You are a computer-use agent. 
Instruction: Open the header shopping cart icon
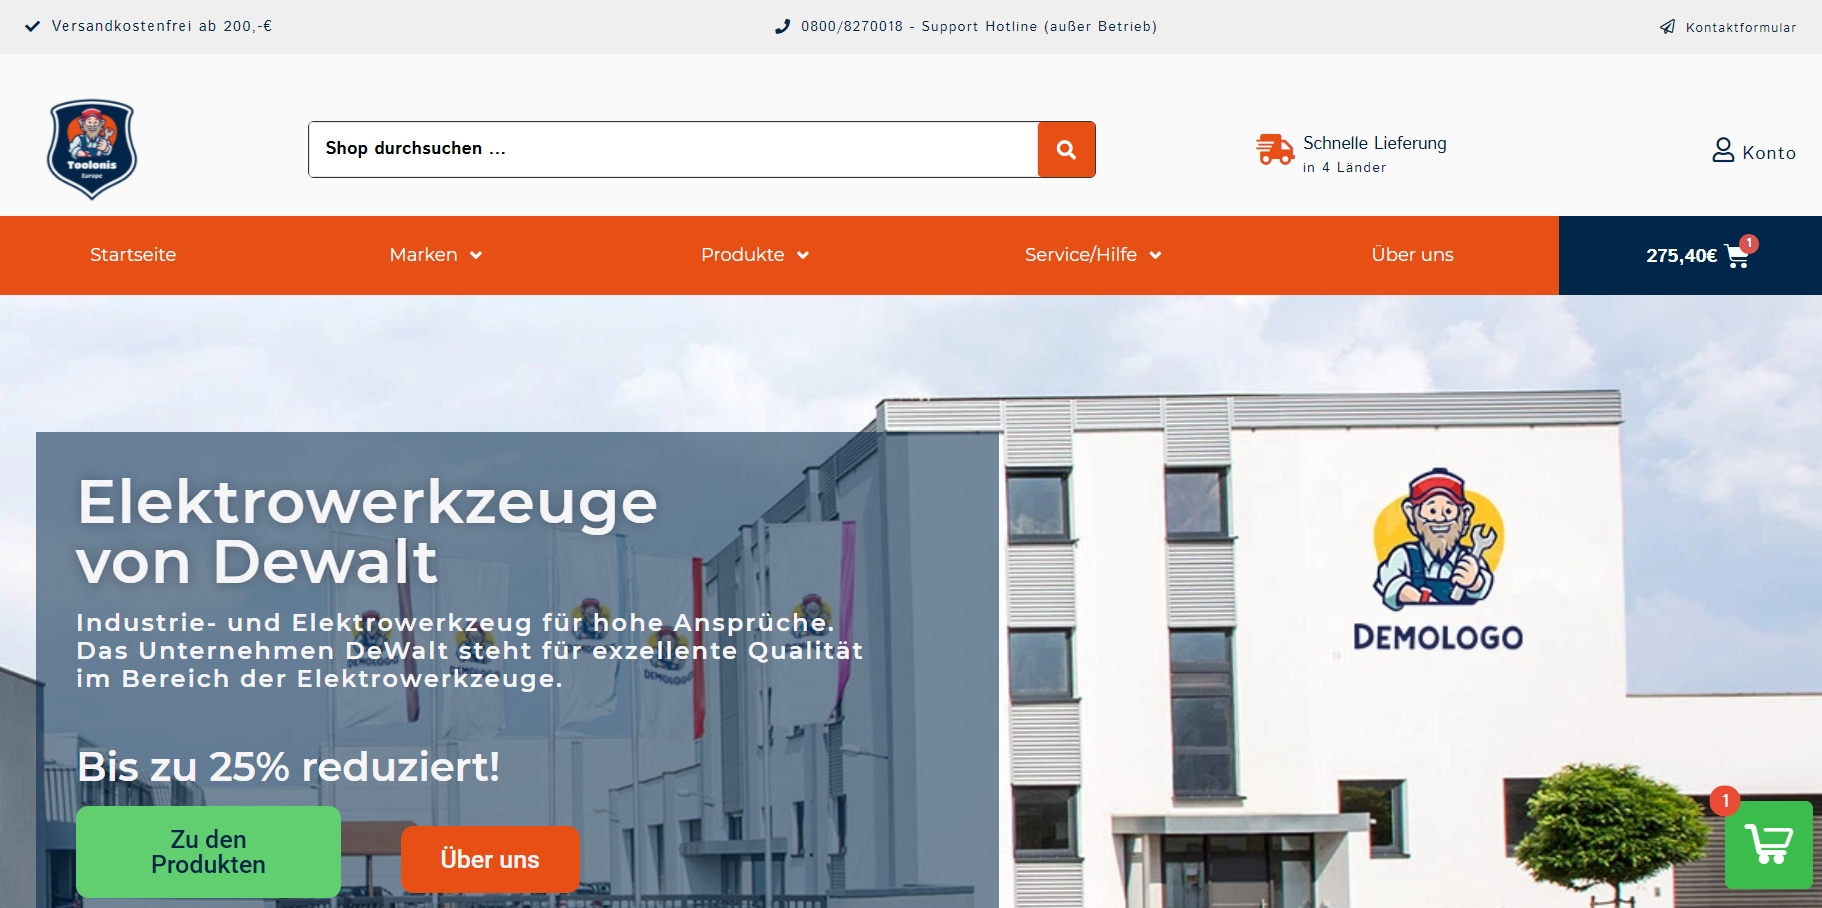point(1738,257)
